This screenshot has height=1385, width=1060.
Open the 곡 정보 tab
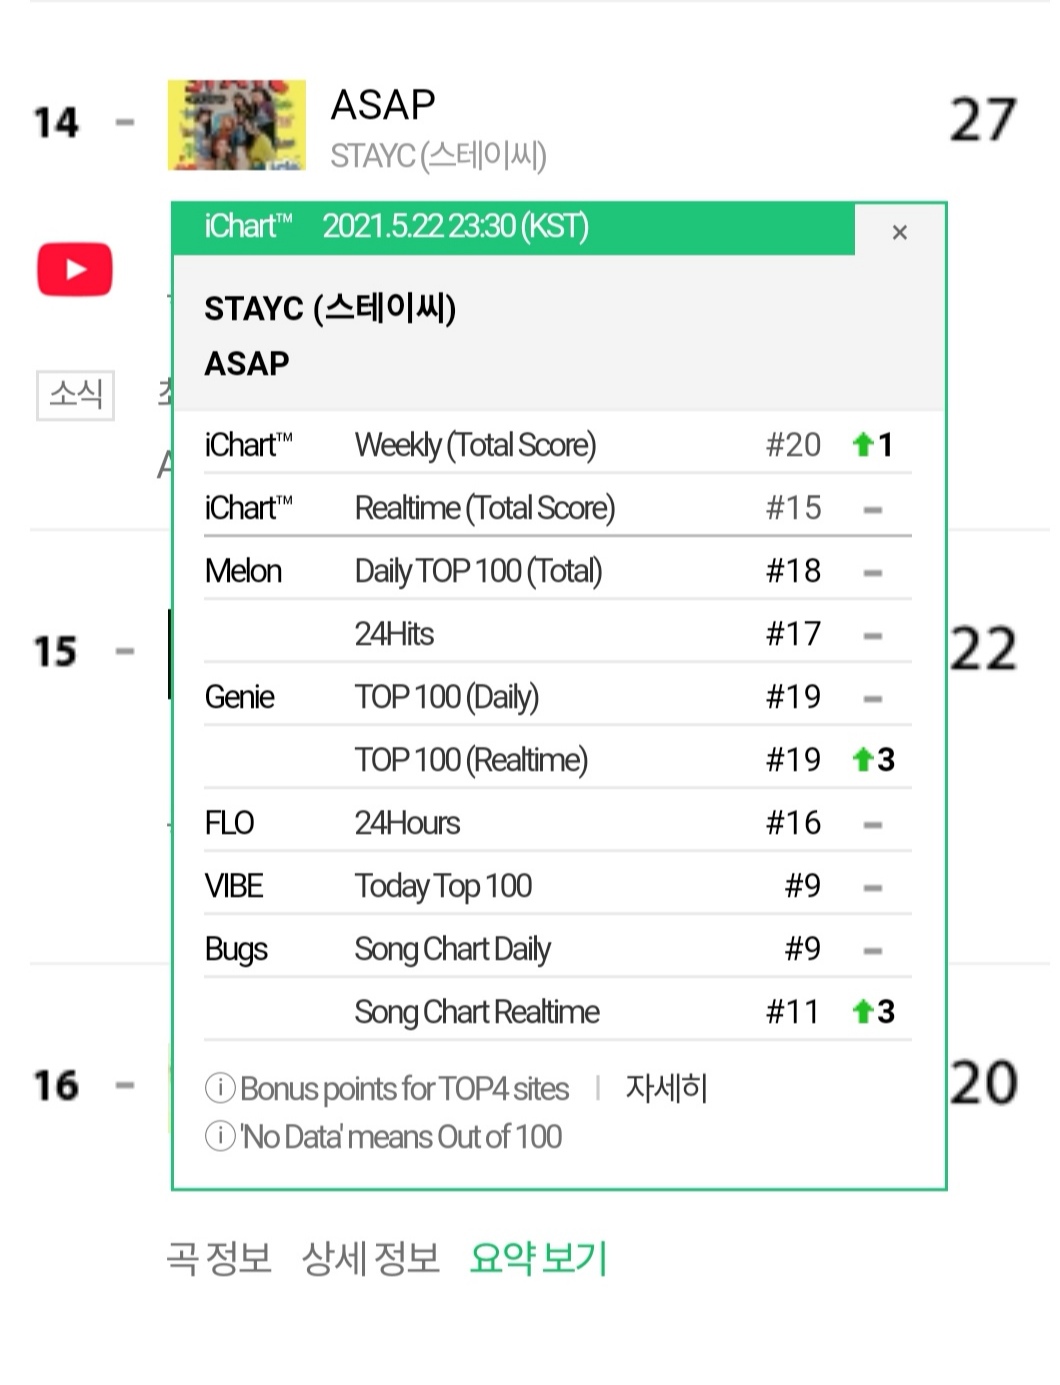[x=219, y=1258]
